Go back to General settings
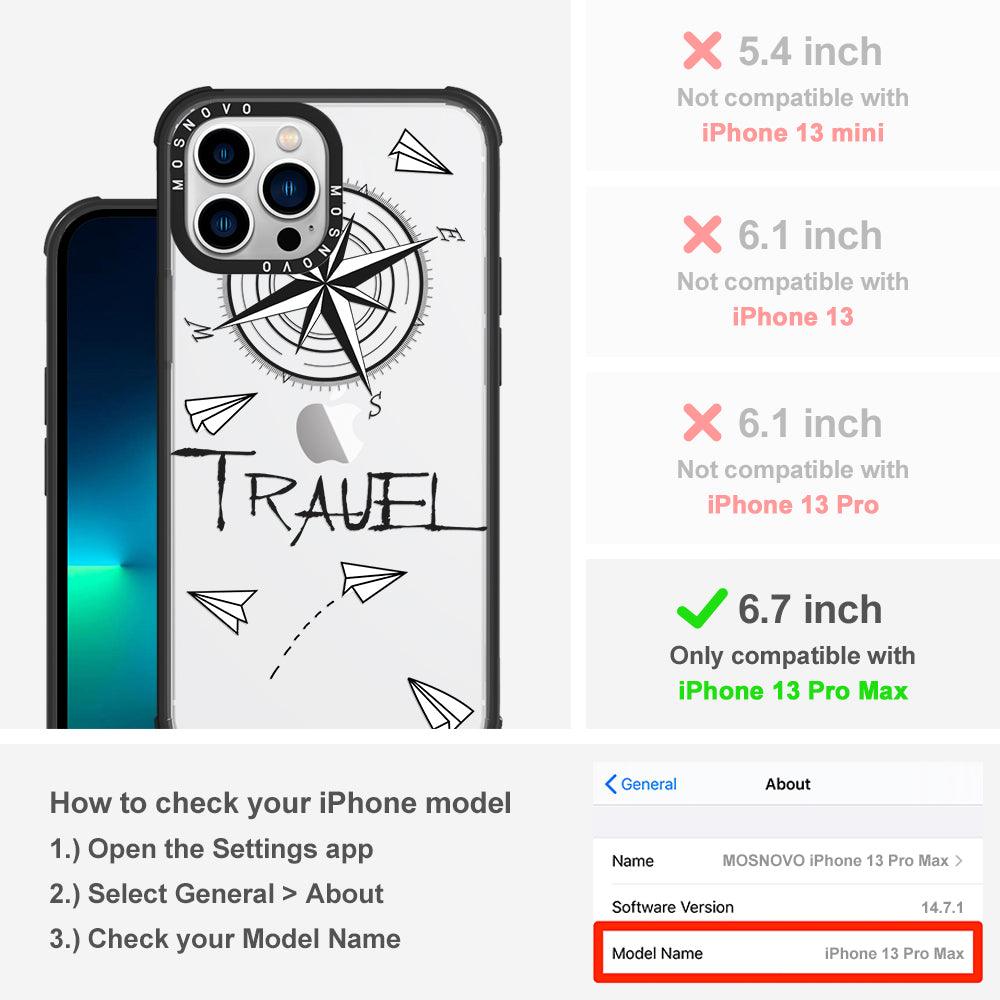This screenshot has height=1000, width=1000. [x=641, y=784]
